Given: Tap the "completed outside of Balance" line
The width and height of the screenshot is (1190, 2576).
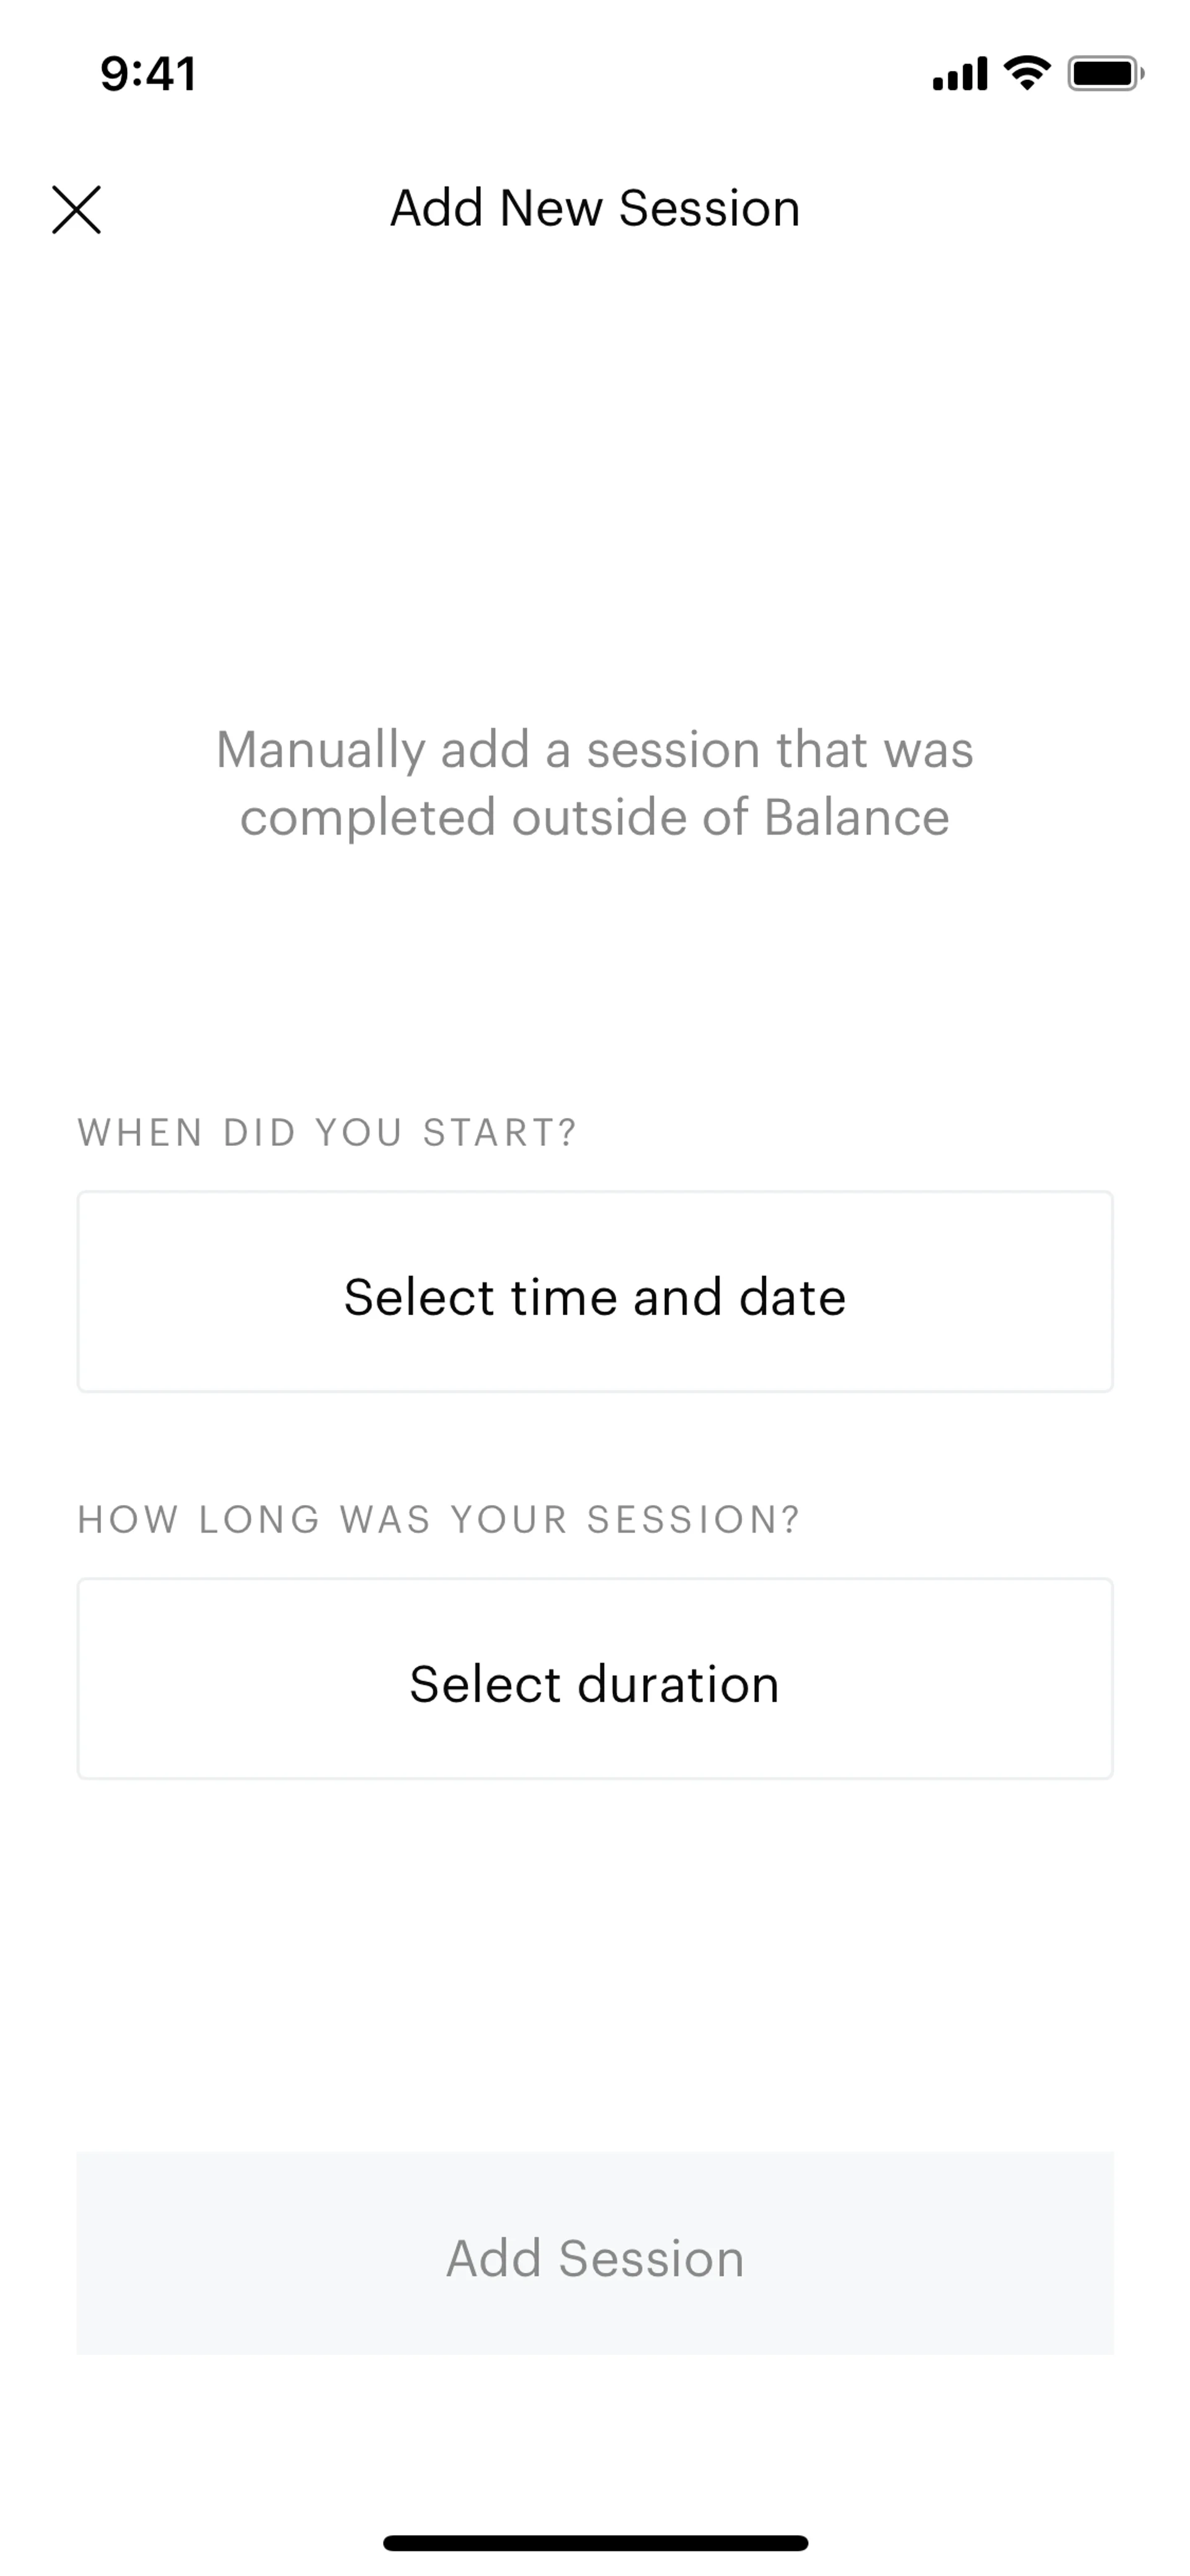Looking at the screenshot, I should click(x=595, y=818).
